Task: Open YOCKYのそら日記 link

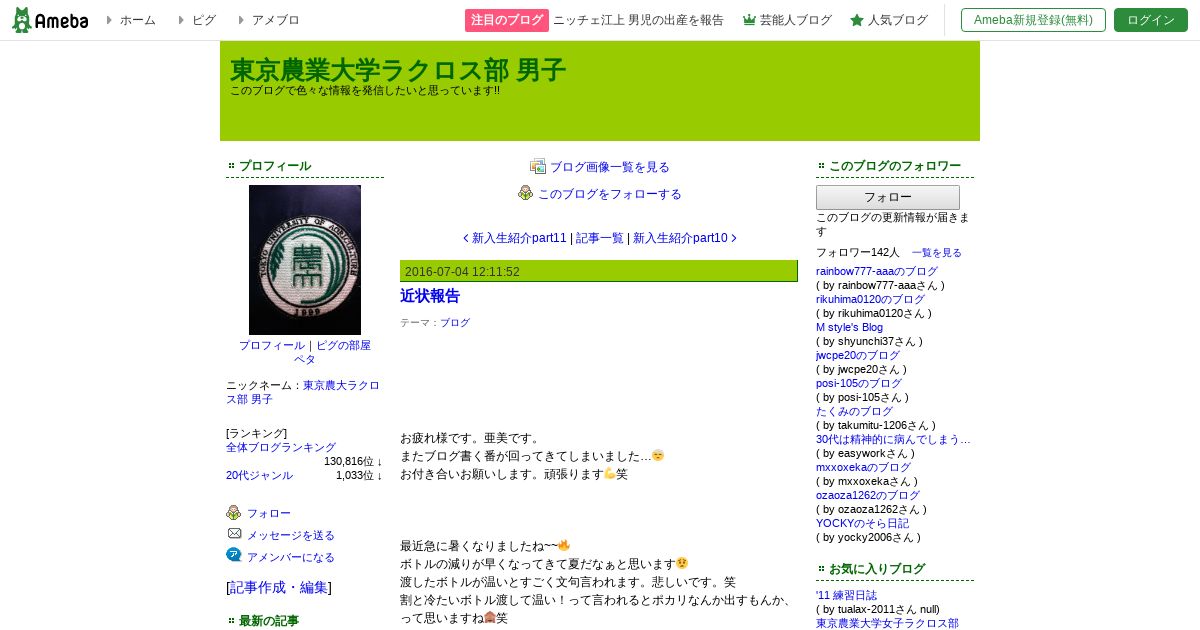Action: 862,523
